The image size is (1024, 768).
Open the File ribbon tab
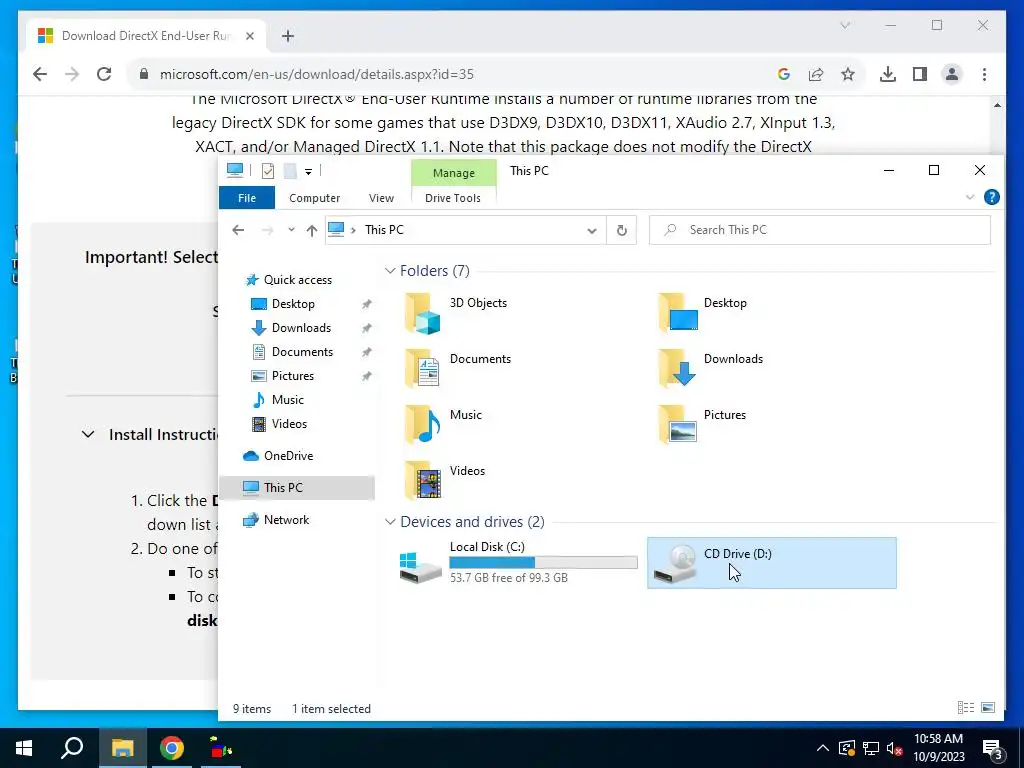pyautogui.click(x=247, y=198)
